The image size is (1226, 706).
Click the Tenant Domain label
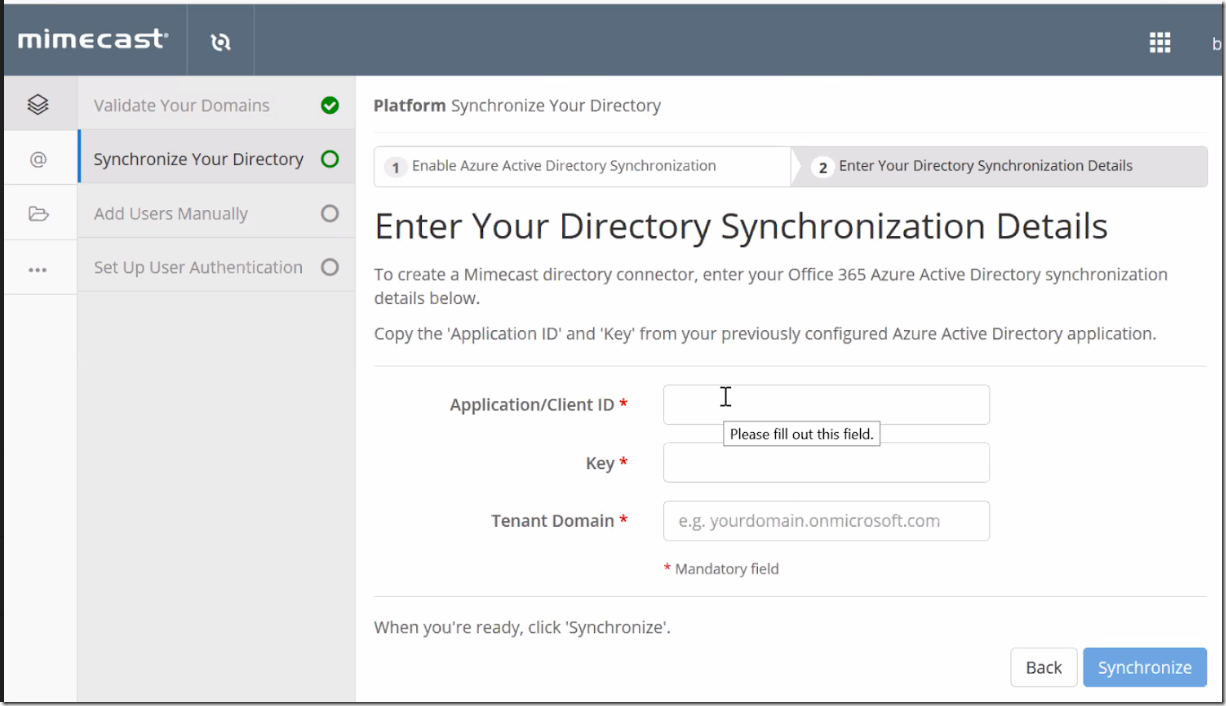click(559, 521)
